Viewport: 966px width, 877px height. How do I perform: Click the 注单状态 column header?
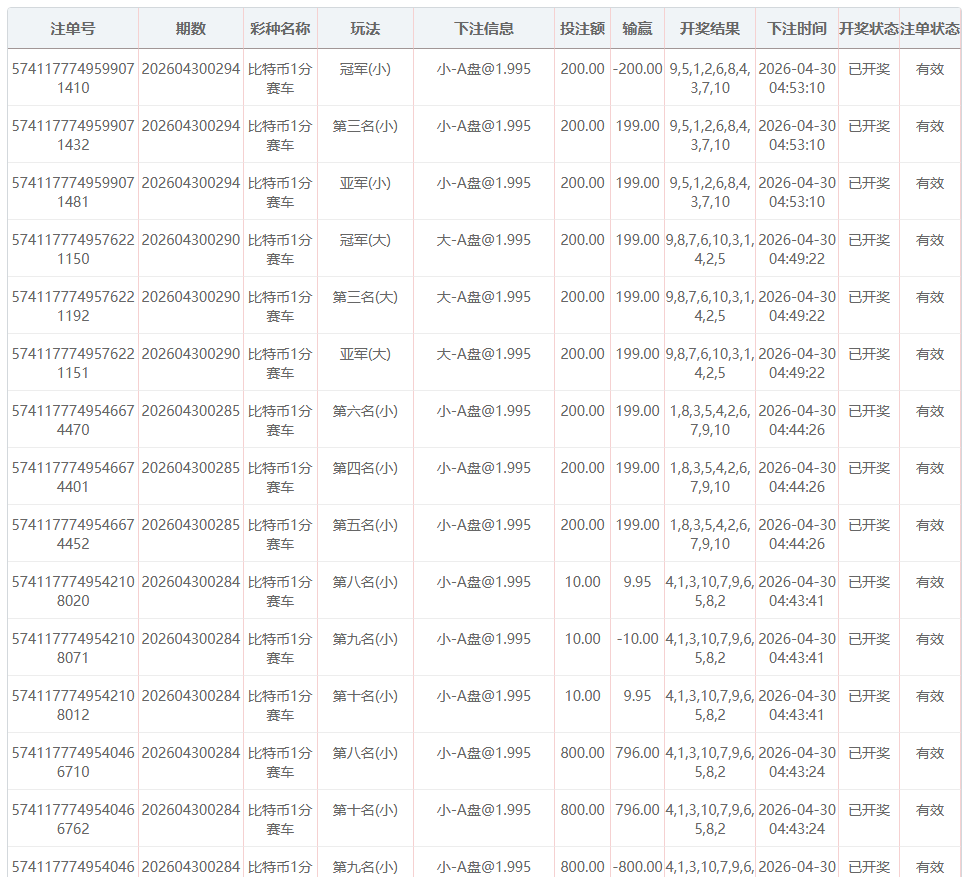click(x=930, y=29)
